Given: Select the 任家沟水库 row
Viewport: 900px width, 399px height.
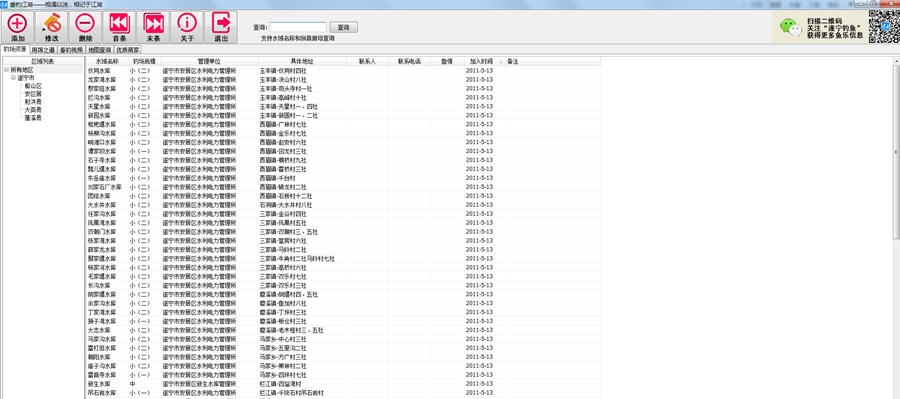Looking at the screenshot, I should tap(343, 214).
